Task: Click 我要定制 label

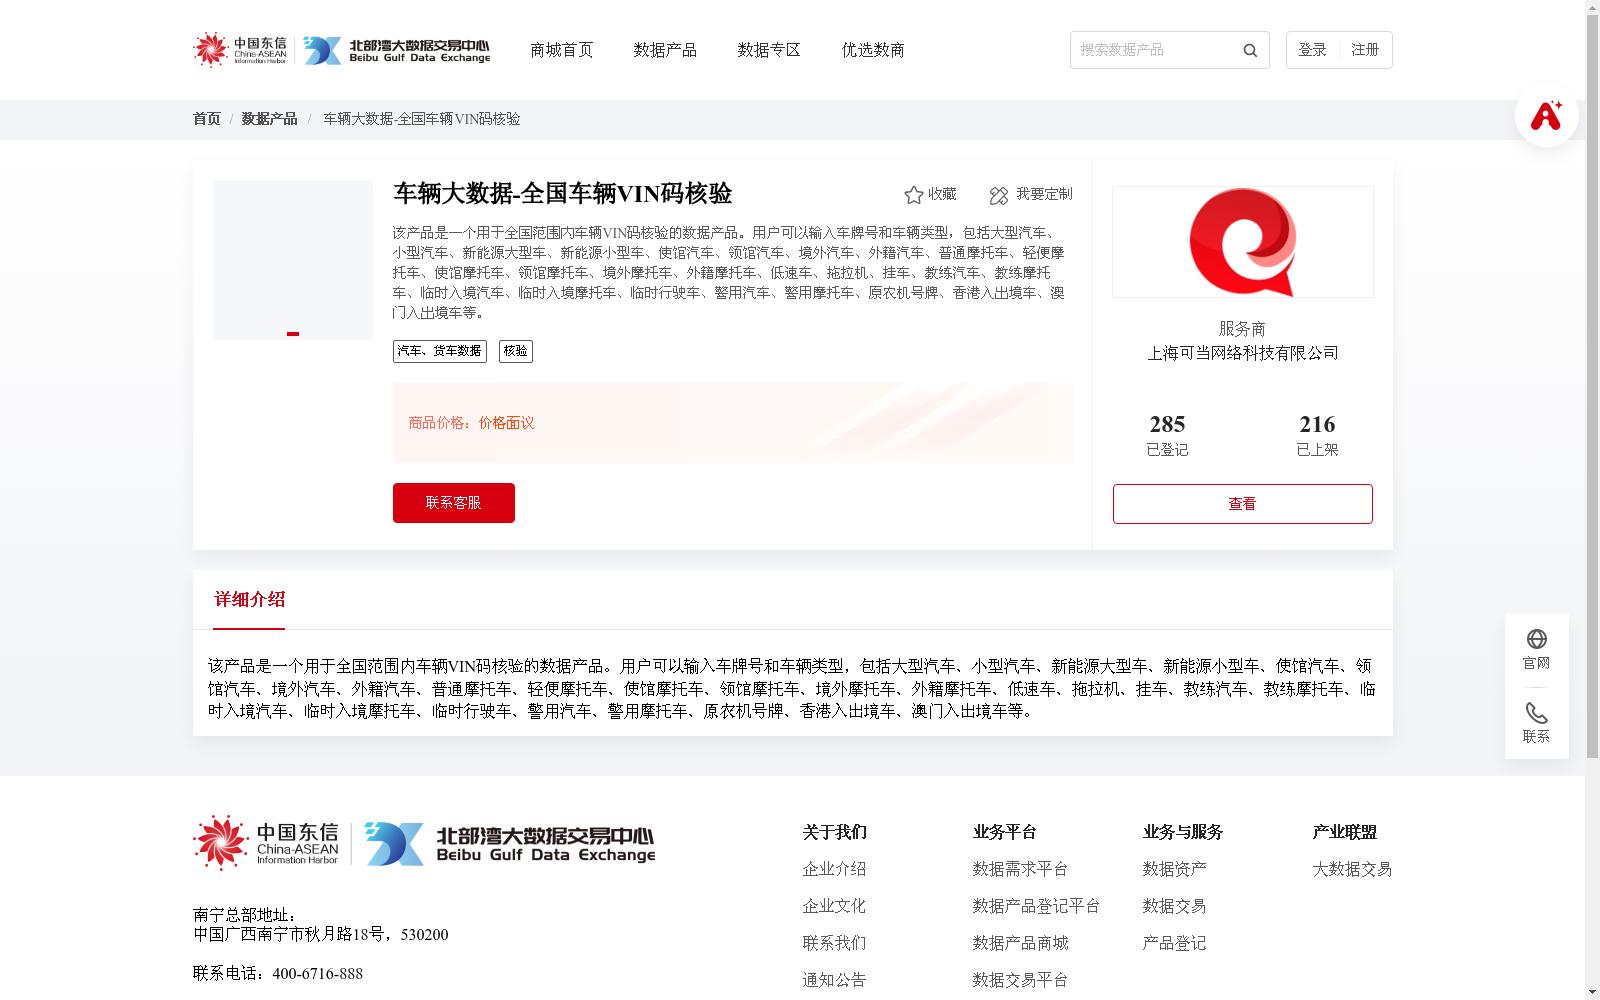Action: (1044, 194)
